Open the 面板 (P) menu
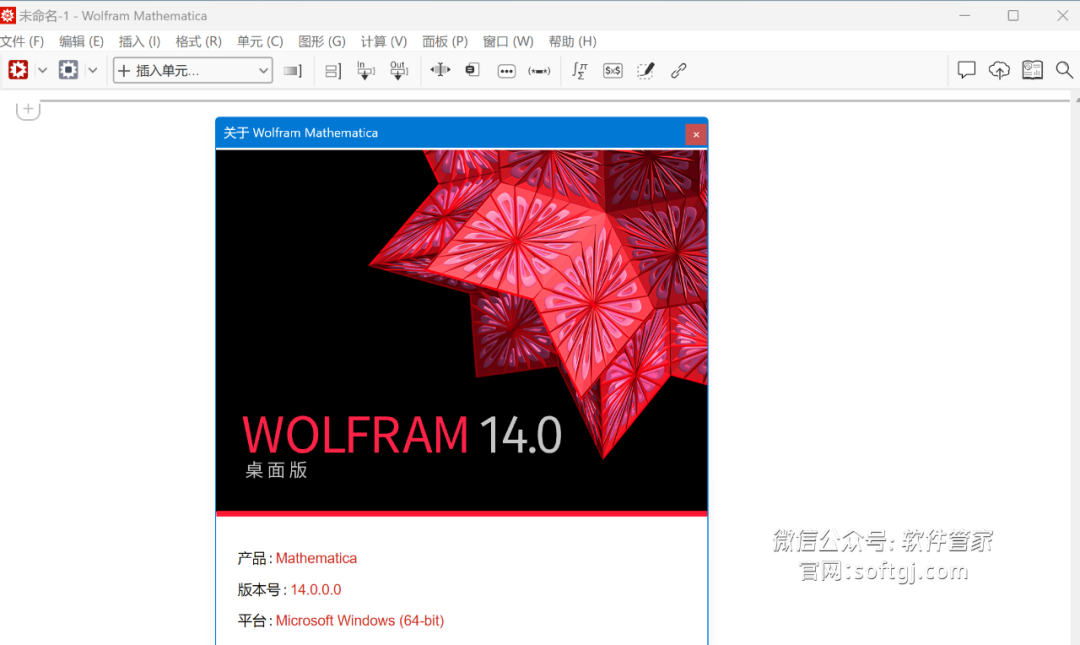This screenshot has height=645, width=1080. (x=445, y=41)
